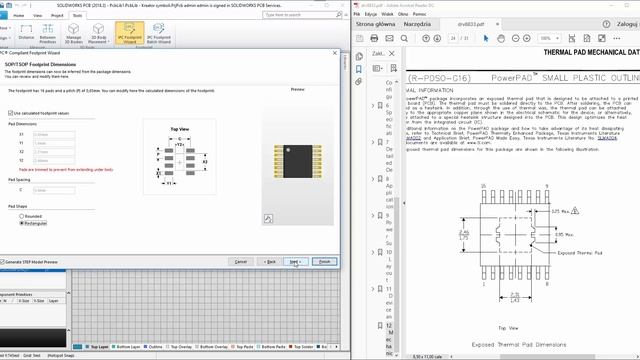Launch the IPC Footprint Batch Wizard
640x360 pixels.
[x=159, y=33]
